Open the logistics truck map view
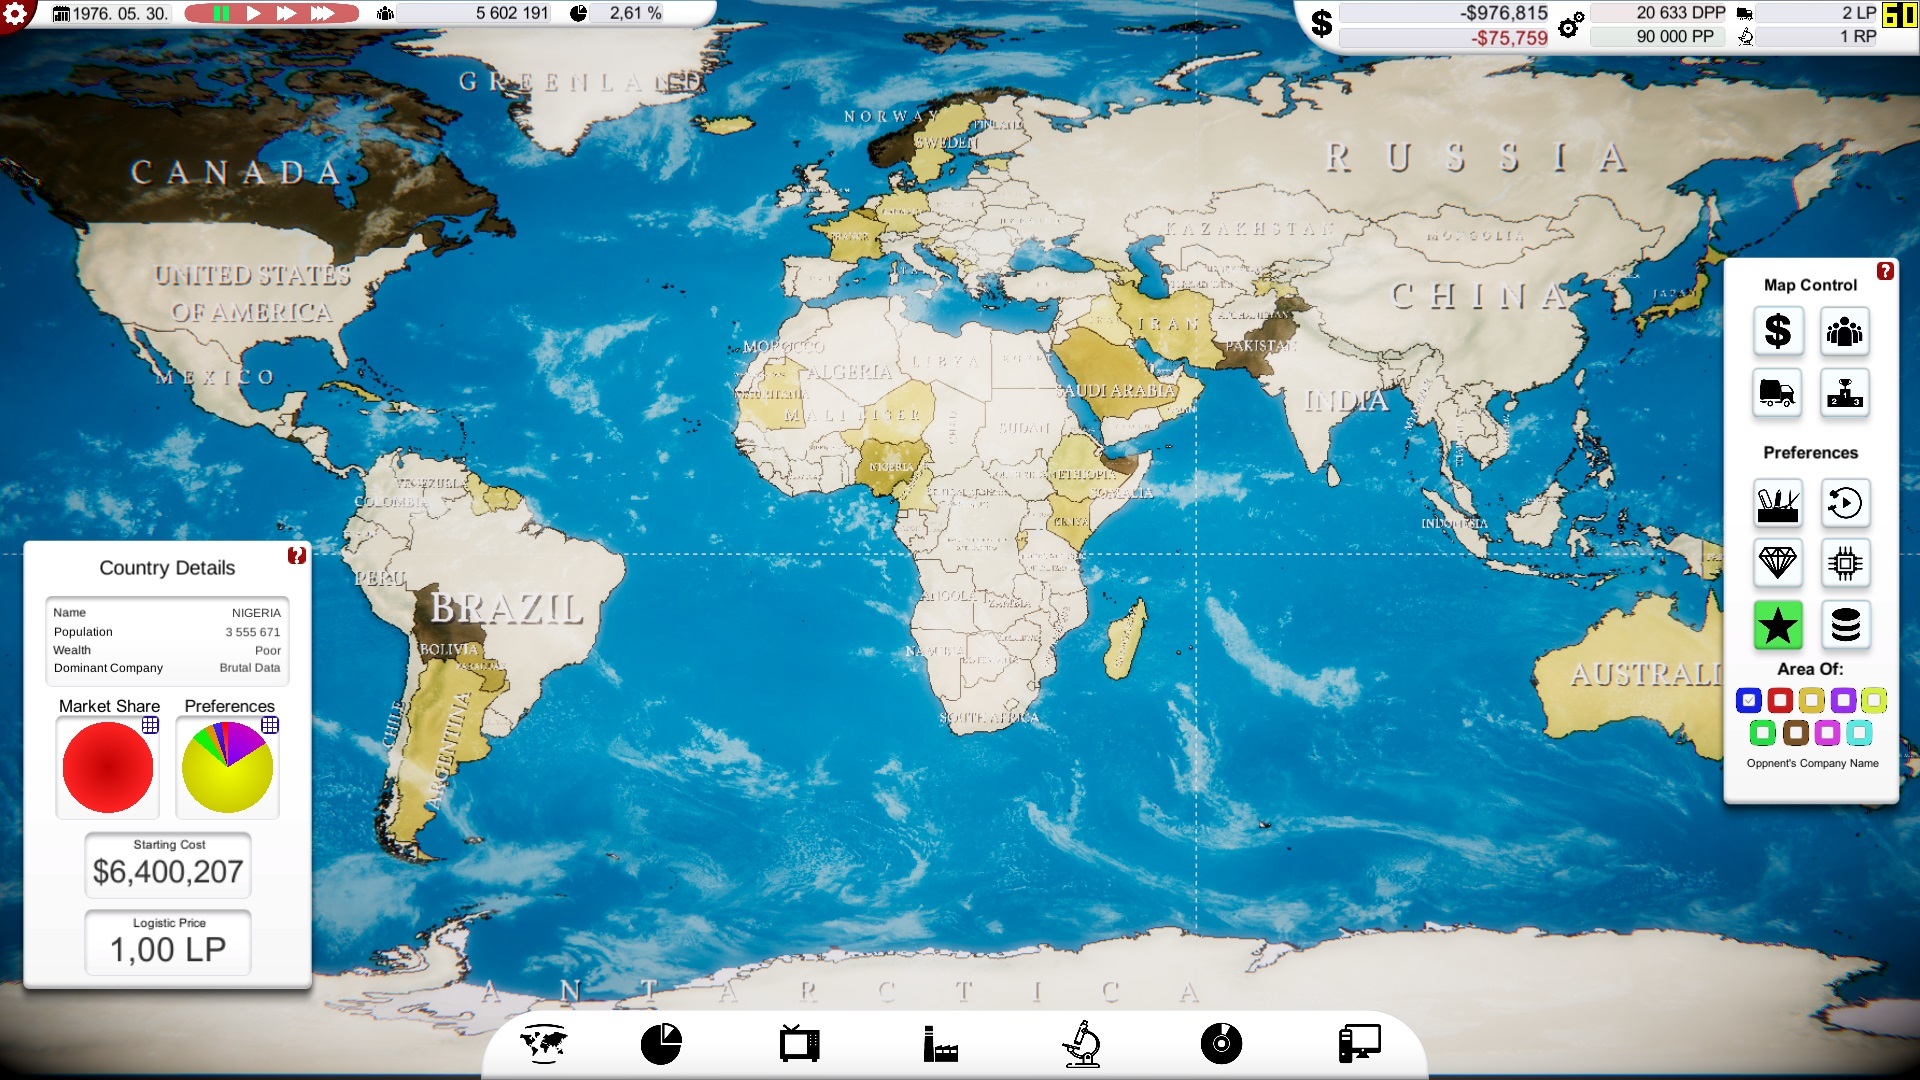Viewport: 1920px width, 1080px height. 1778,393
